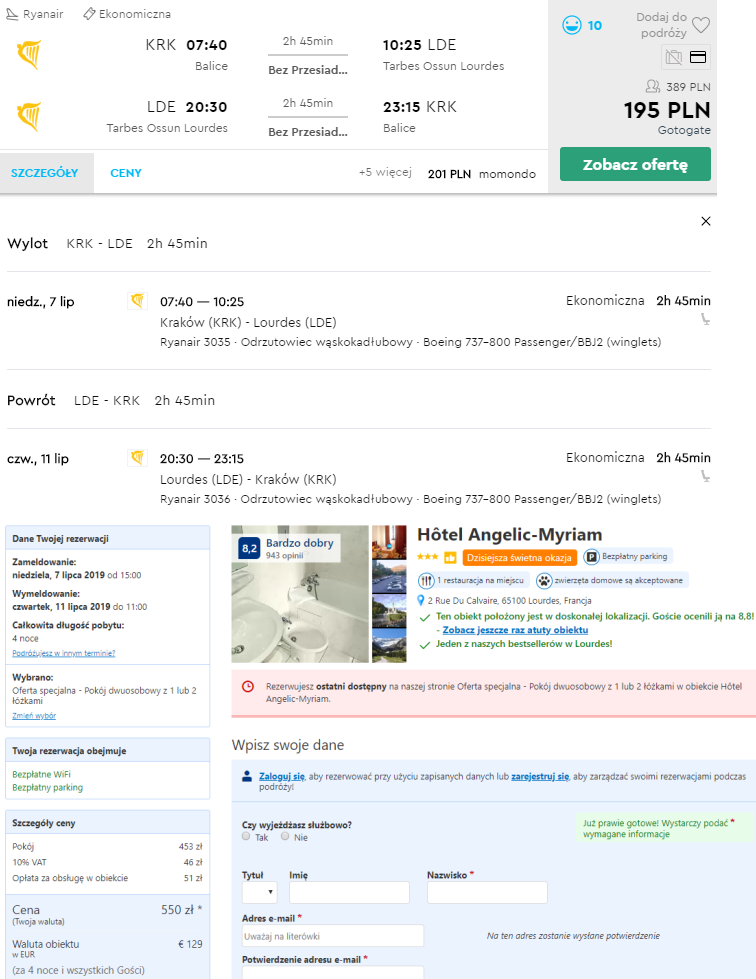
Task: Click Zobacz jeszcze raz atuty obiektu link
Action: pyautogui.click(x=515, y=630)
